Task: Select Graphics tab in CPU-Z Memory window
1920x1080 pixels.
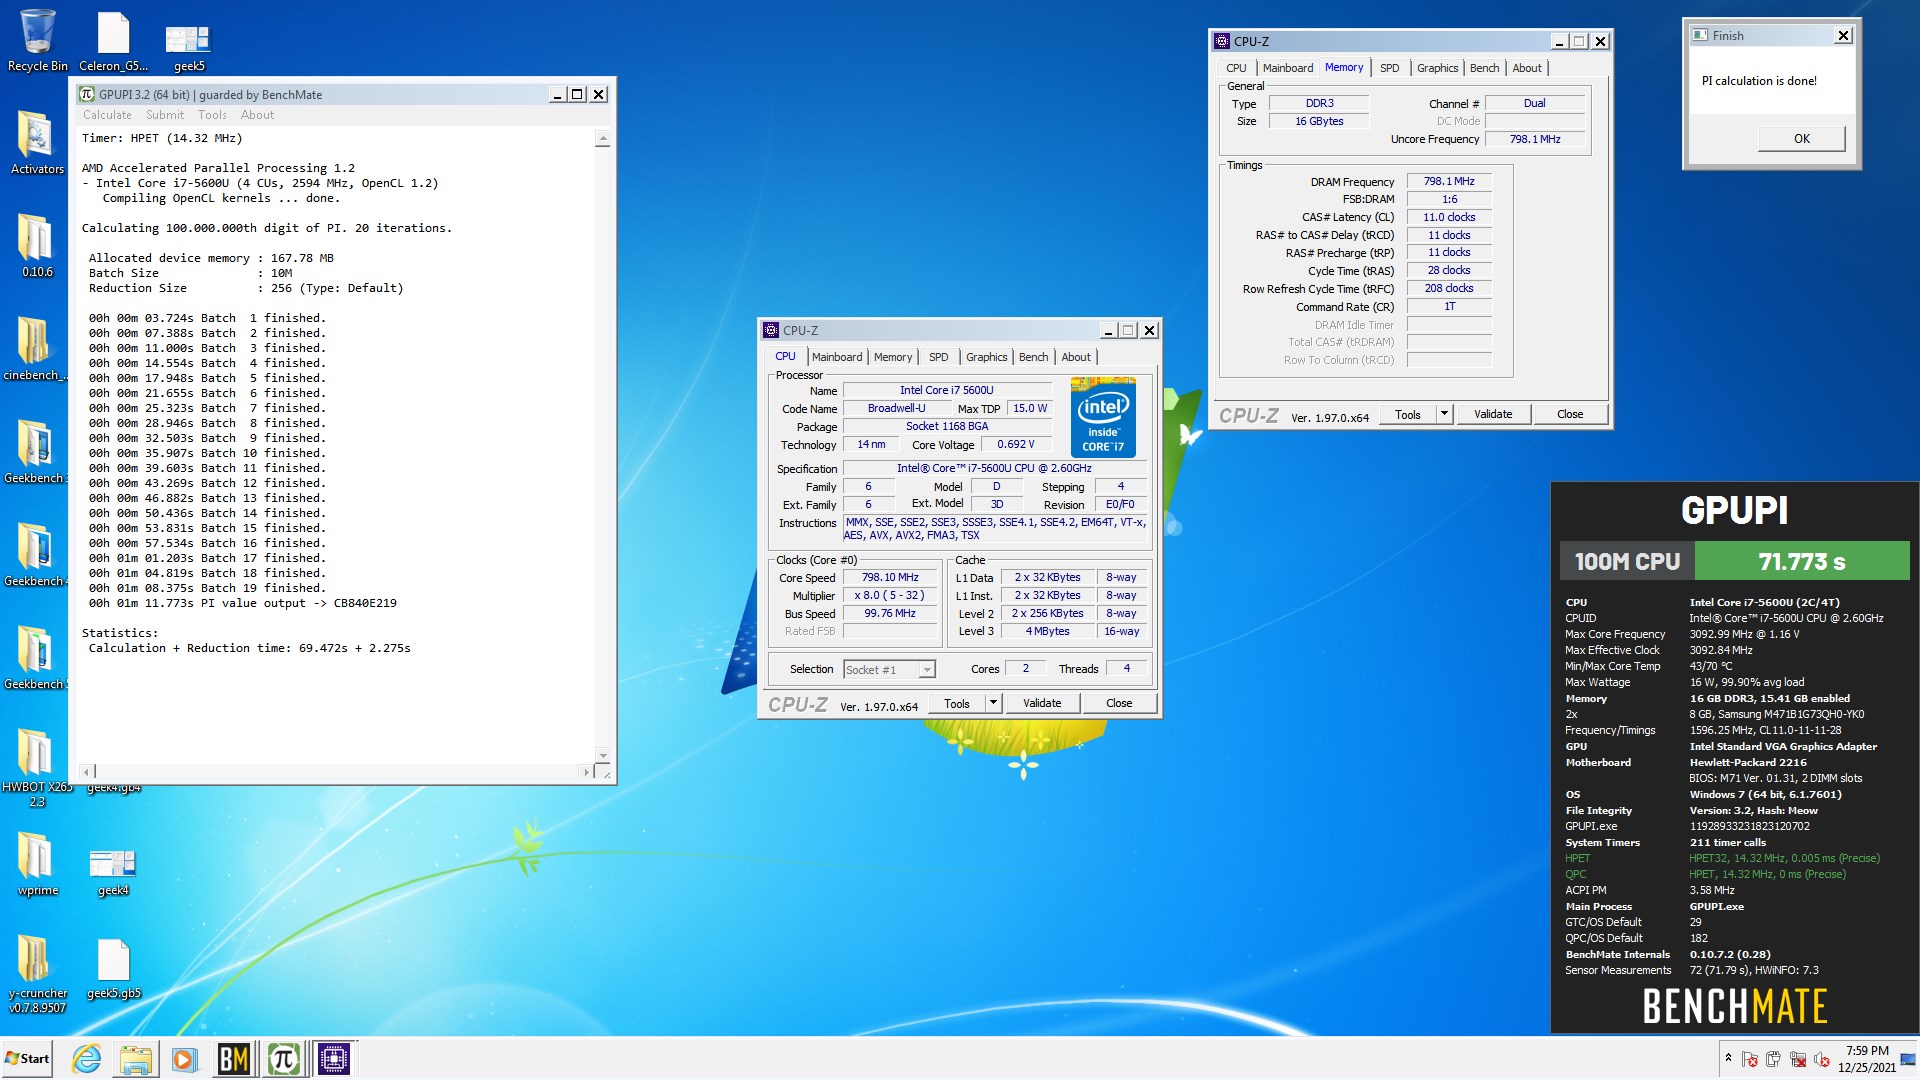Action: tap(1438, 68)
